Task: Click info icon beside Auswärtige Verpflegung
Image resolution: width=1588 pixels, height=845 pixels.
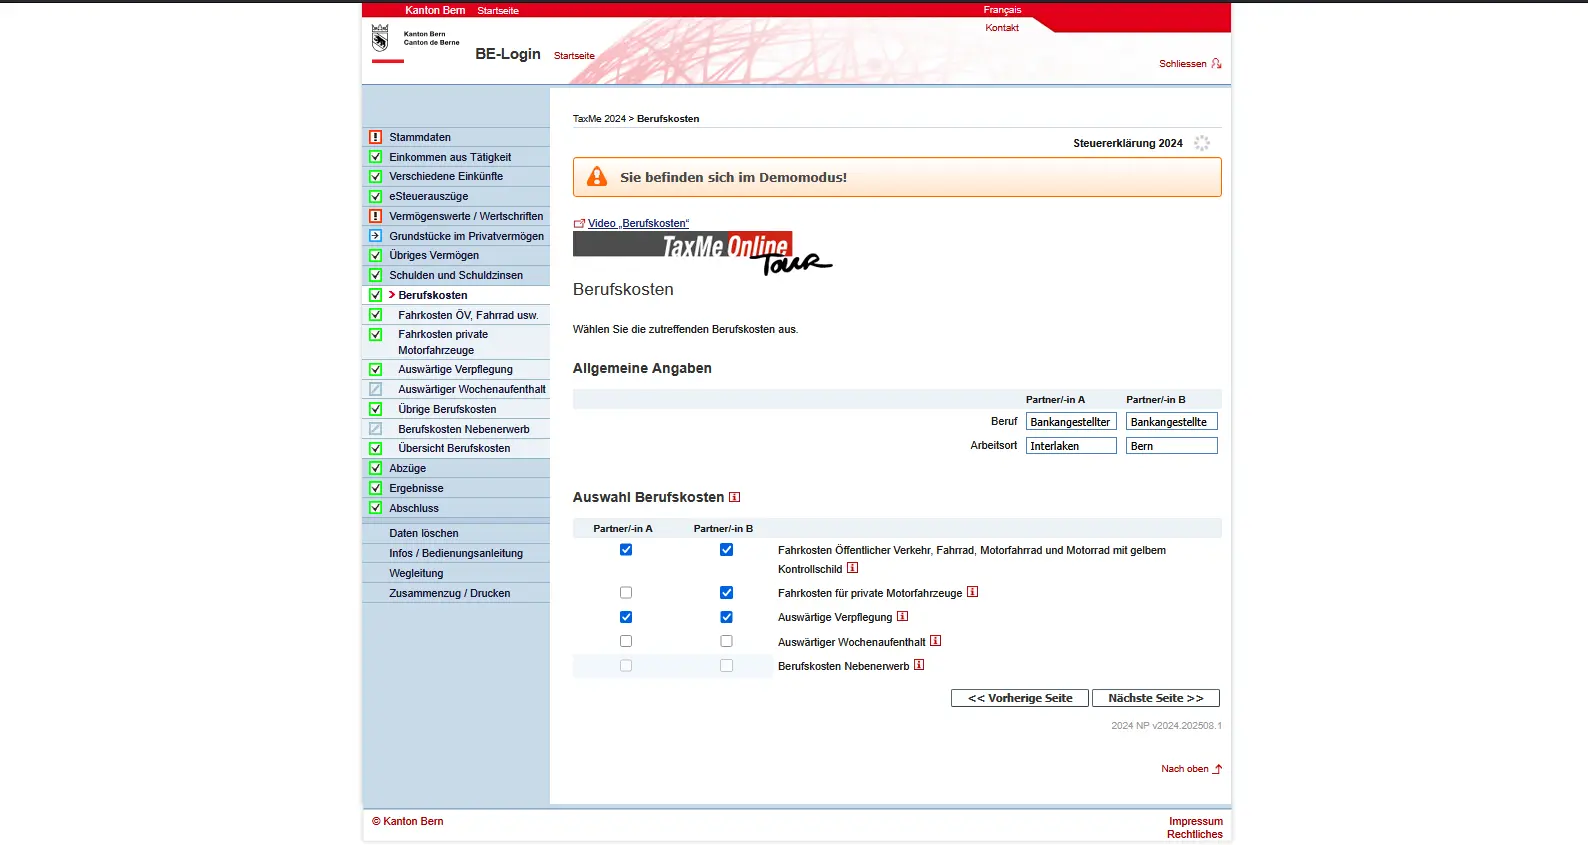Action: coord(902,616)
